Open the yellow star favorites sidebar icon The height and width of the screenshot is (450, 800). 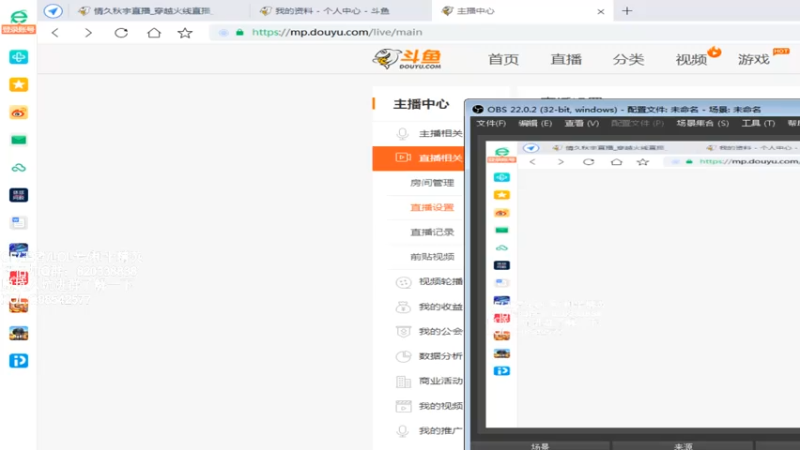[18, 84]
